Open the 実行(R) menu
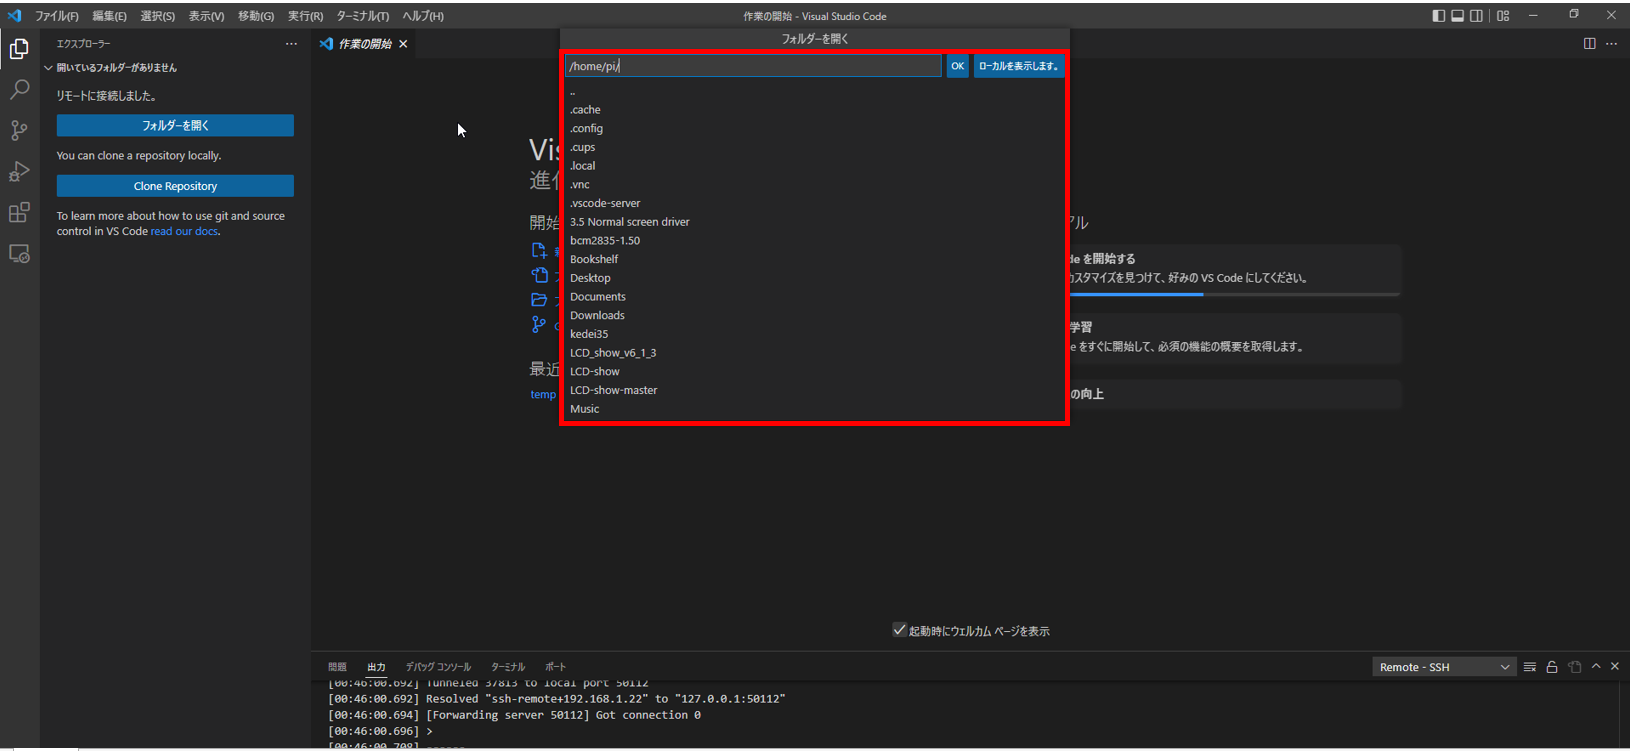 (x=305, y=16)
